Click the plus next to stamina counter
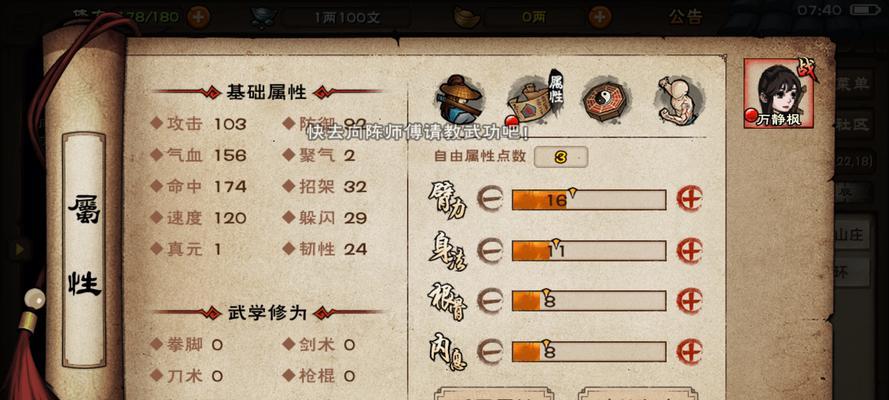889x400 pixels. point(198,17)
